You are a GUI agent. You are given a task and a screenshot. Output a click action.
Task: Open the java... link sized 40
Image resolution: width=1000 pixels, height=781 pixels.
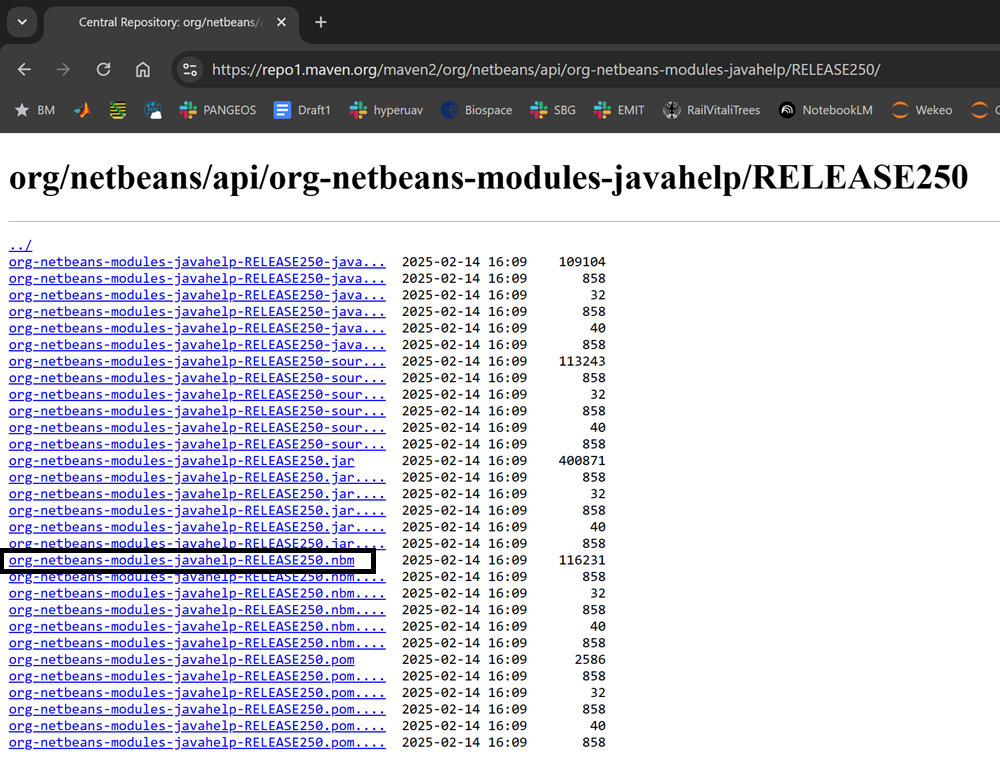tap(197, 328)
